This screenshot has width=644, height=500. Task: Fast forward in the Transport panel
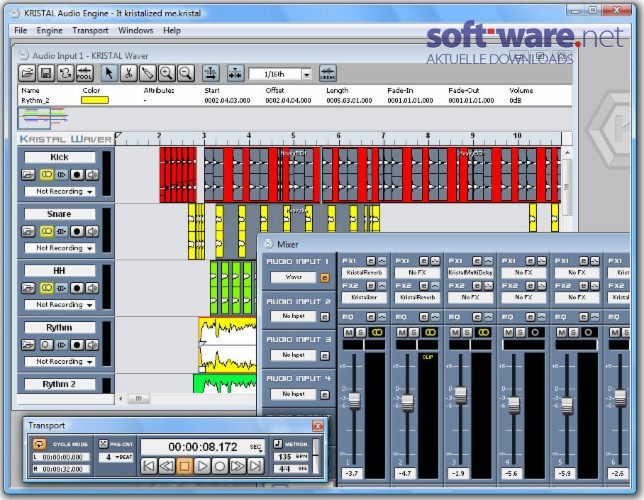(237, 466)
